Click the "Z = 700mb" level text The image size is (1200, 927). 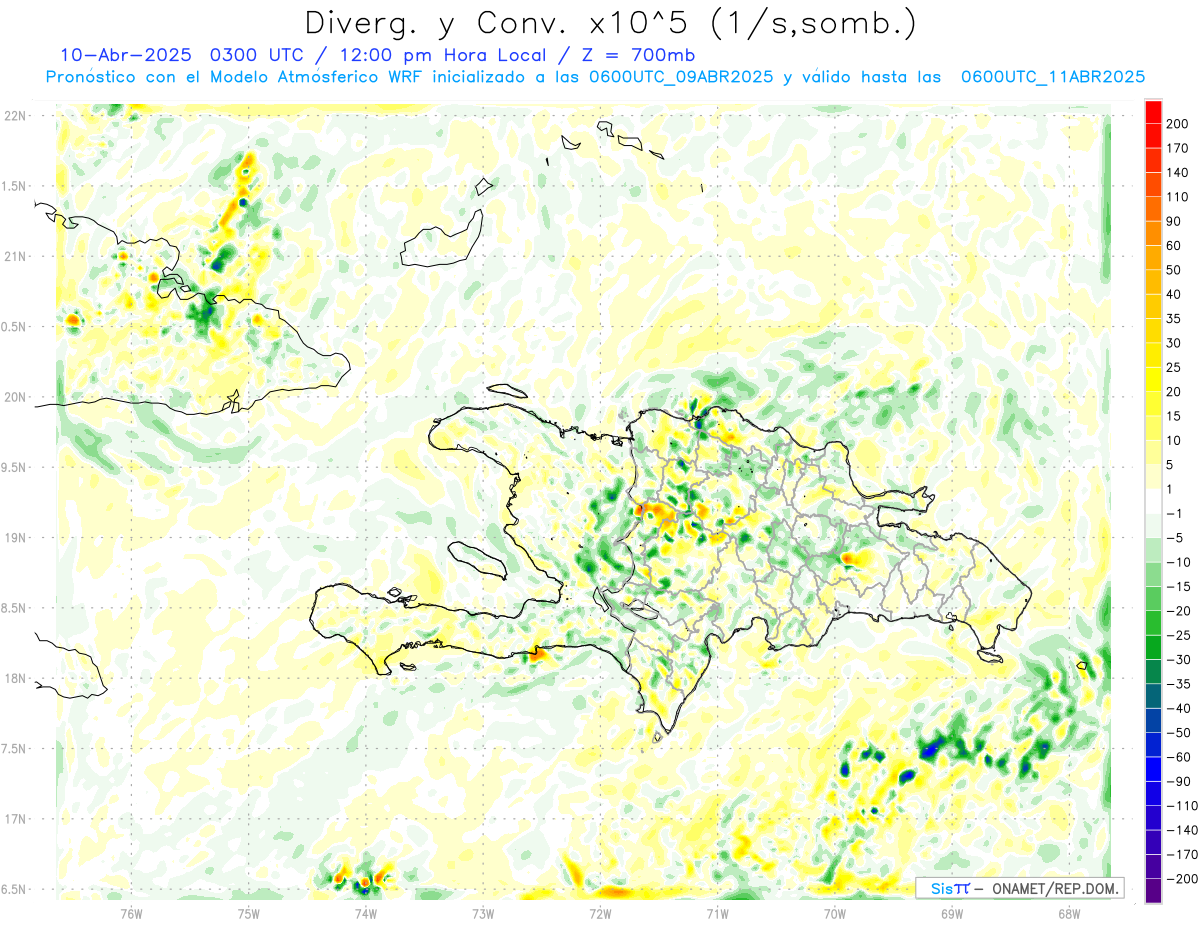640,55
